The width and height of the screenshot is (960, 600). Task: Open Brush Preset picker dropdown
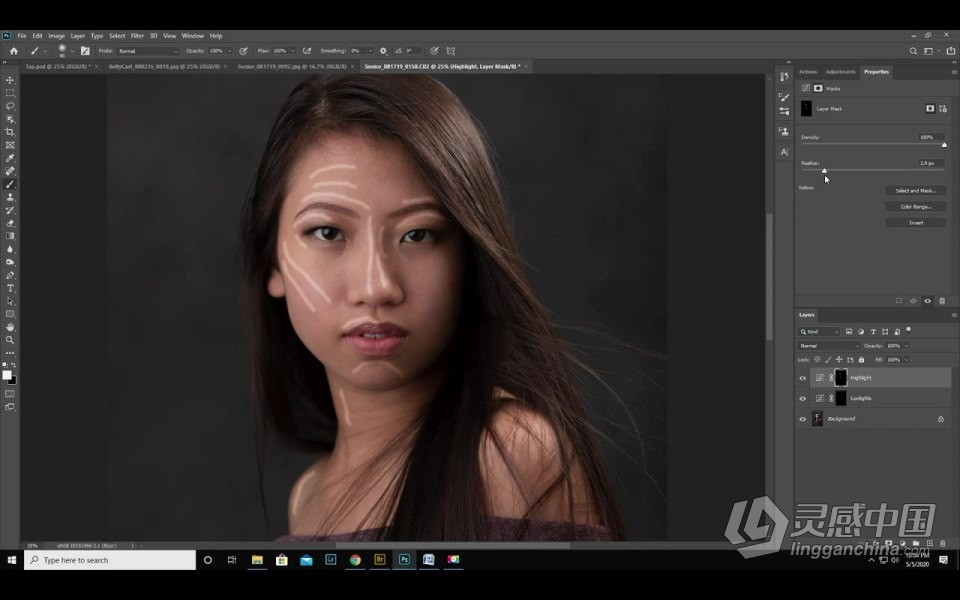(x=72, y=51)
